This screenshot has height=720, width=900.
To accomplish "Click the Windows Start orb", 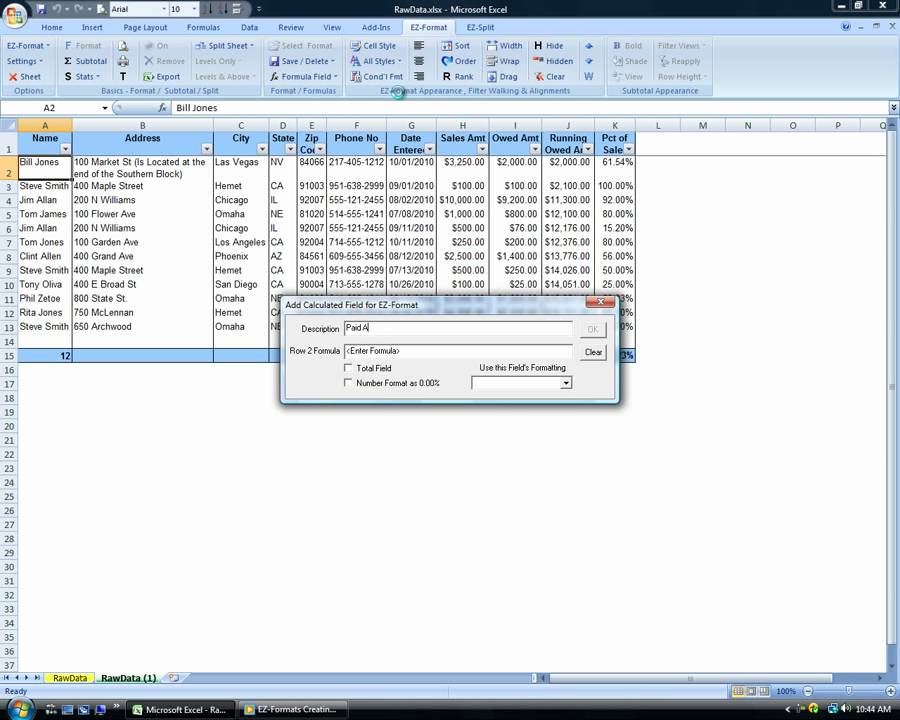I will coord(21,709).
